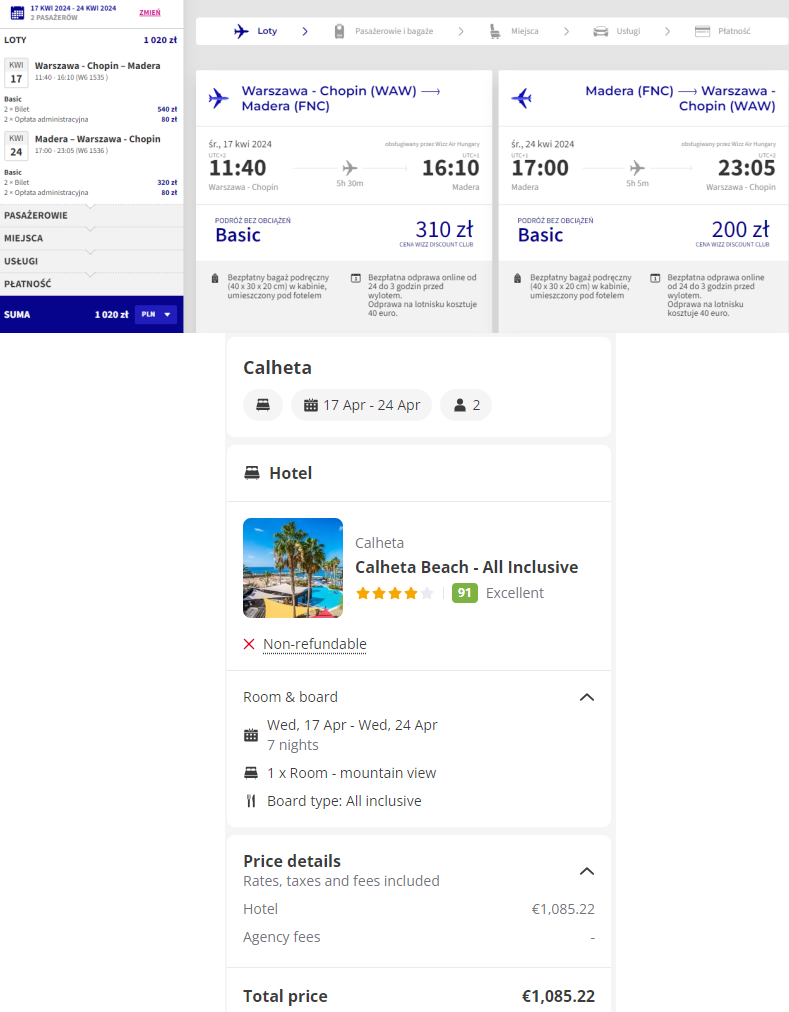This screenshot has height=1012, width=789.
Task: Open the 17 Apr - 24 Apr date chip
Action: (x=362, y=405)
